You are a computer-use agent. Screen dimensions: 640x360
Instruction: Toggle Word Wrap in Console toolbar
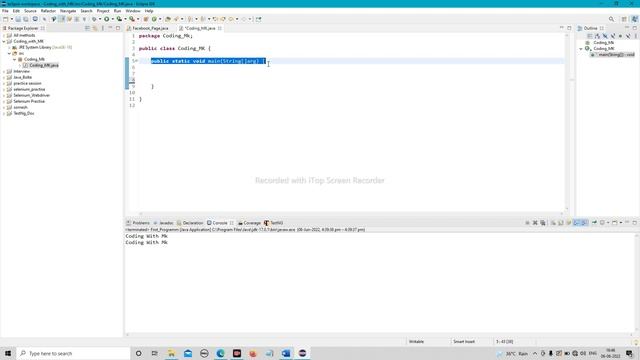point(569,223)
